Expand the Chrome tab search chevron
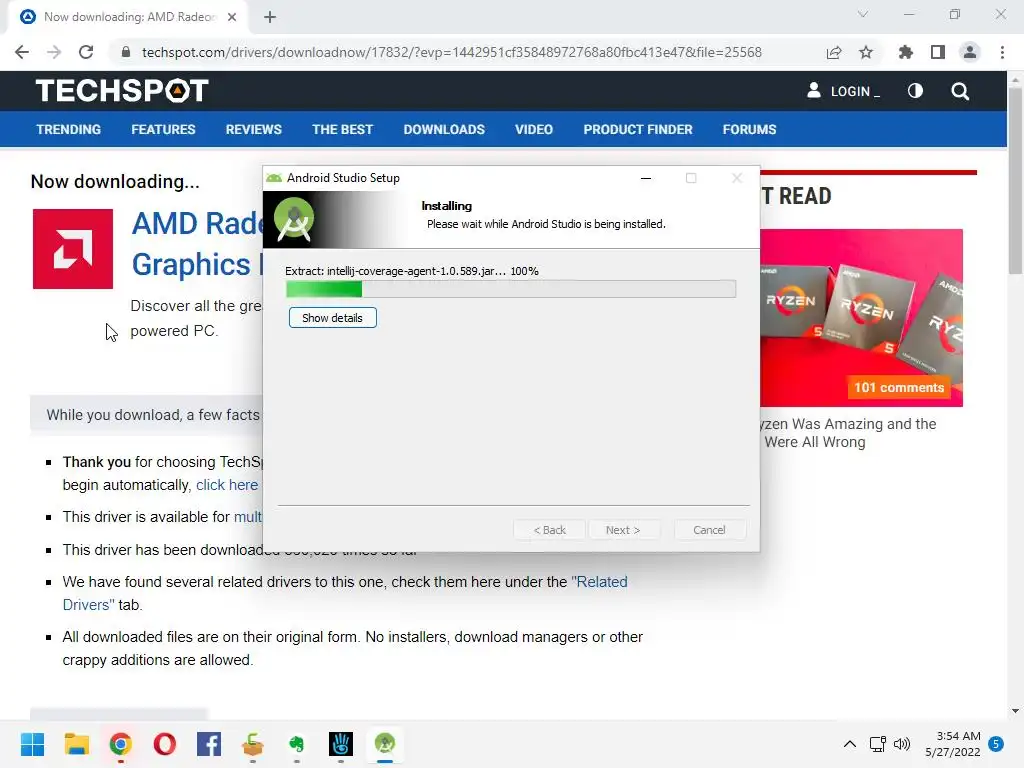The width and height of the screenshot is (1024, 768). [863, 14]
